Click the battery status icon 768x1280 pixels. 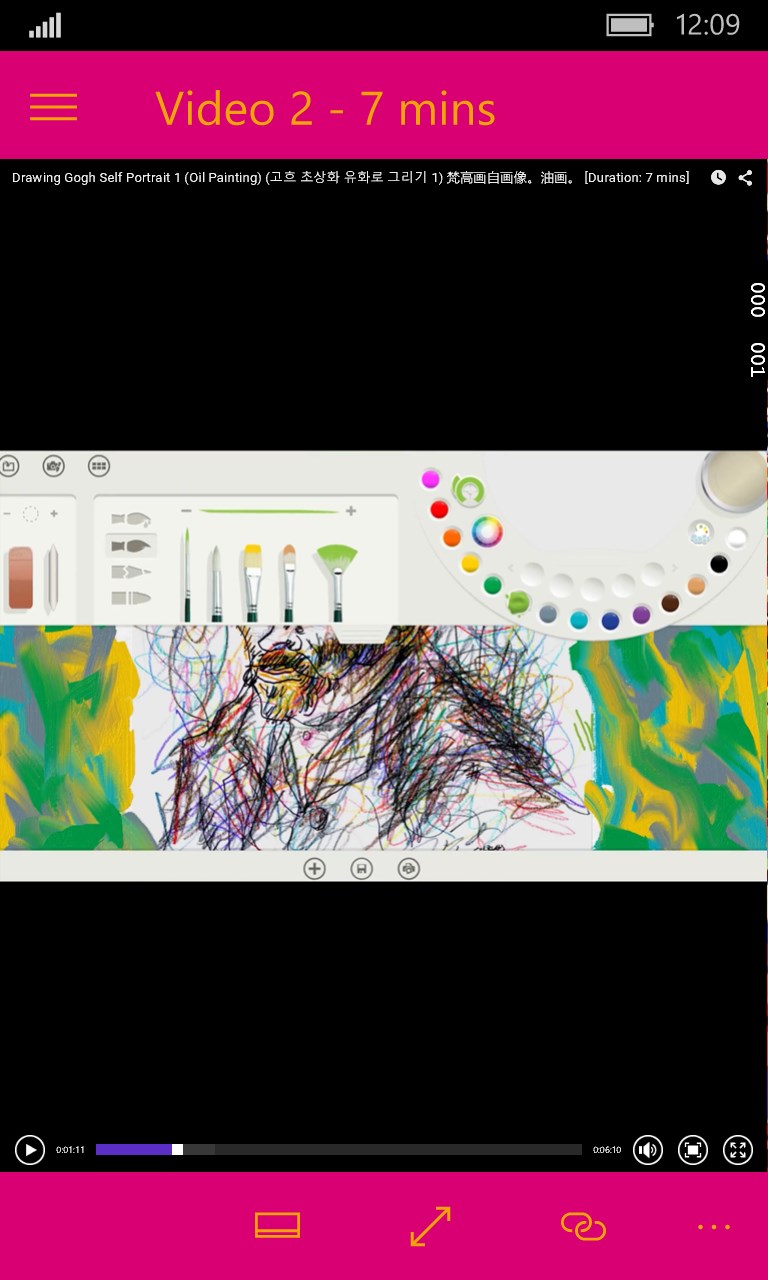630,25
